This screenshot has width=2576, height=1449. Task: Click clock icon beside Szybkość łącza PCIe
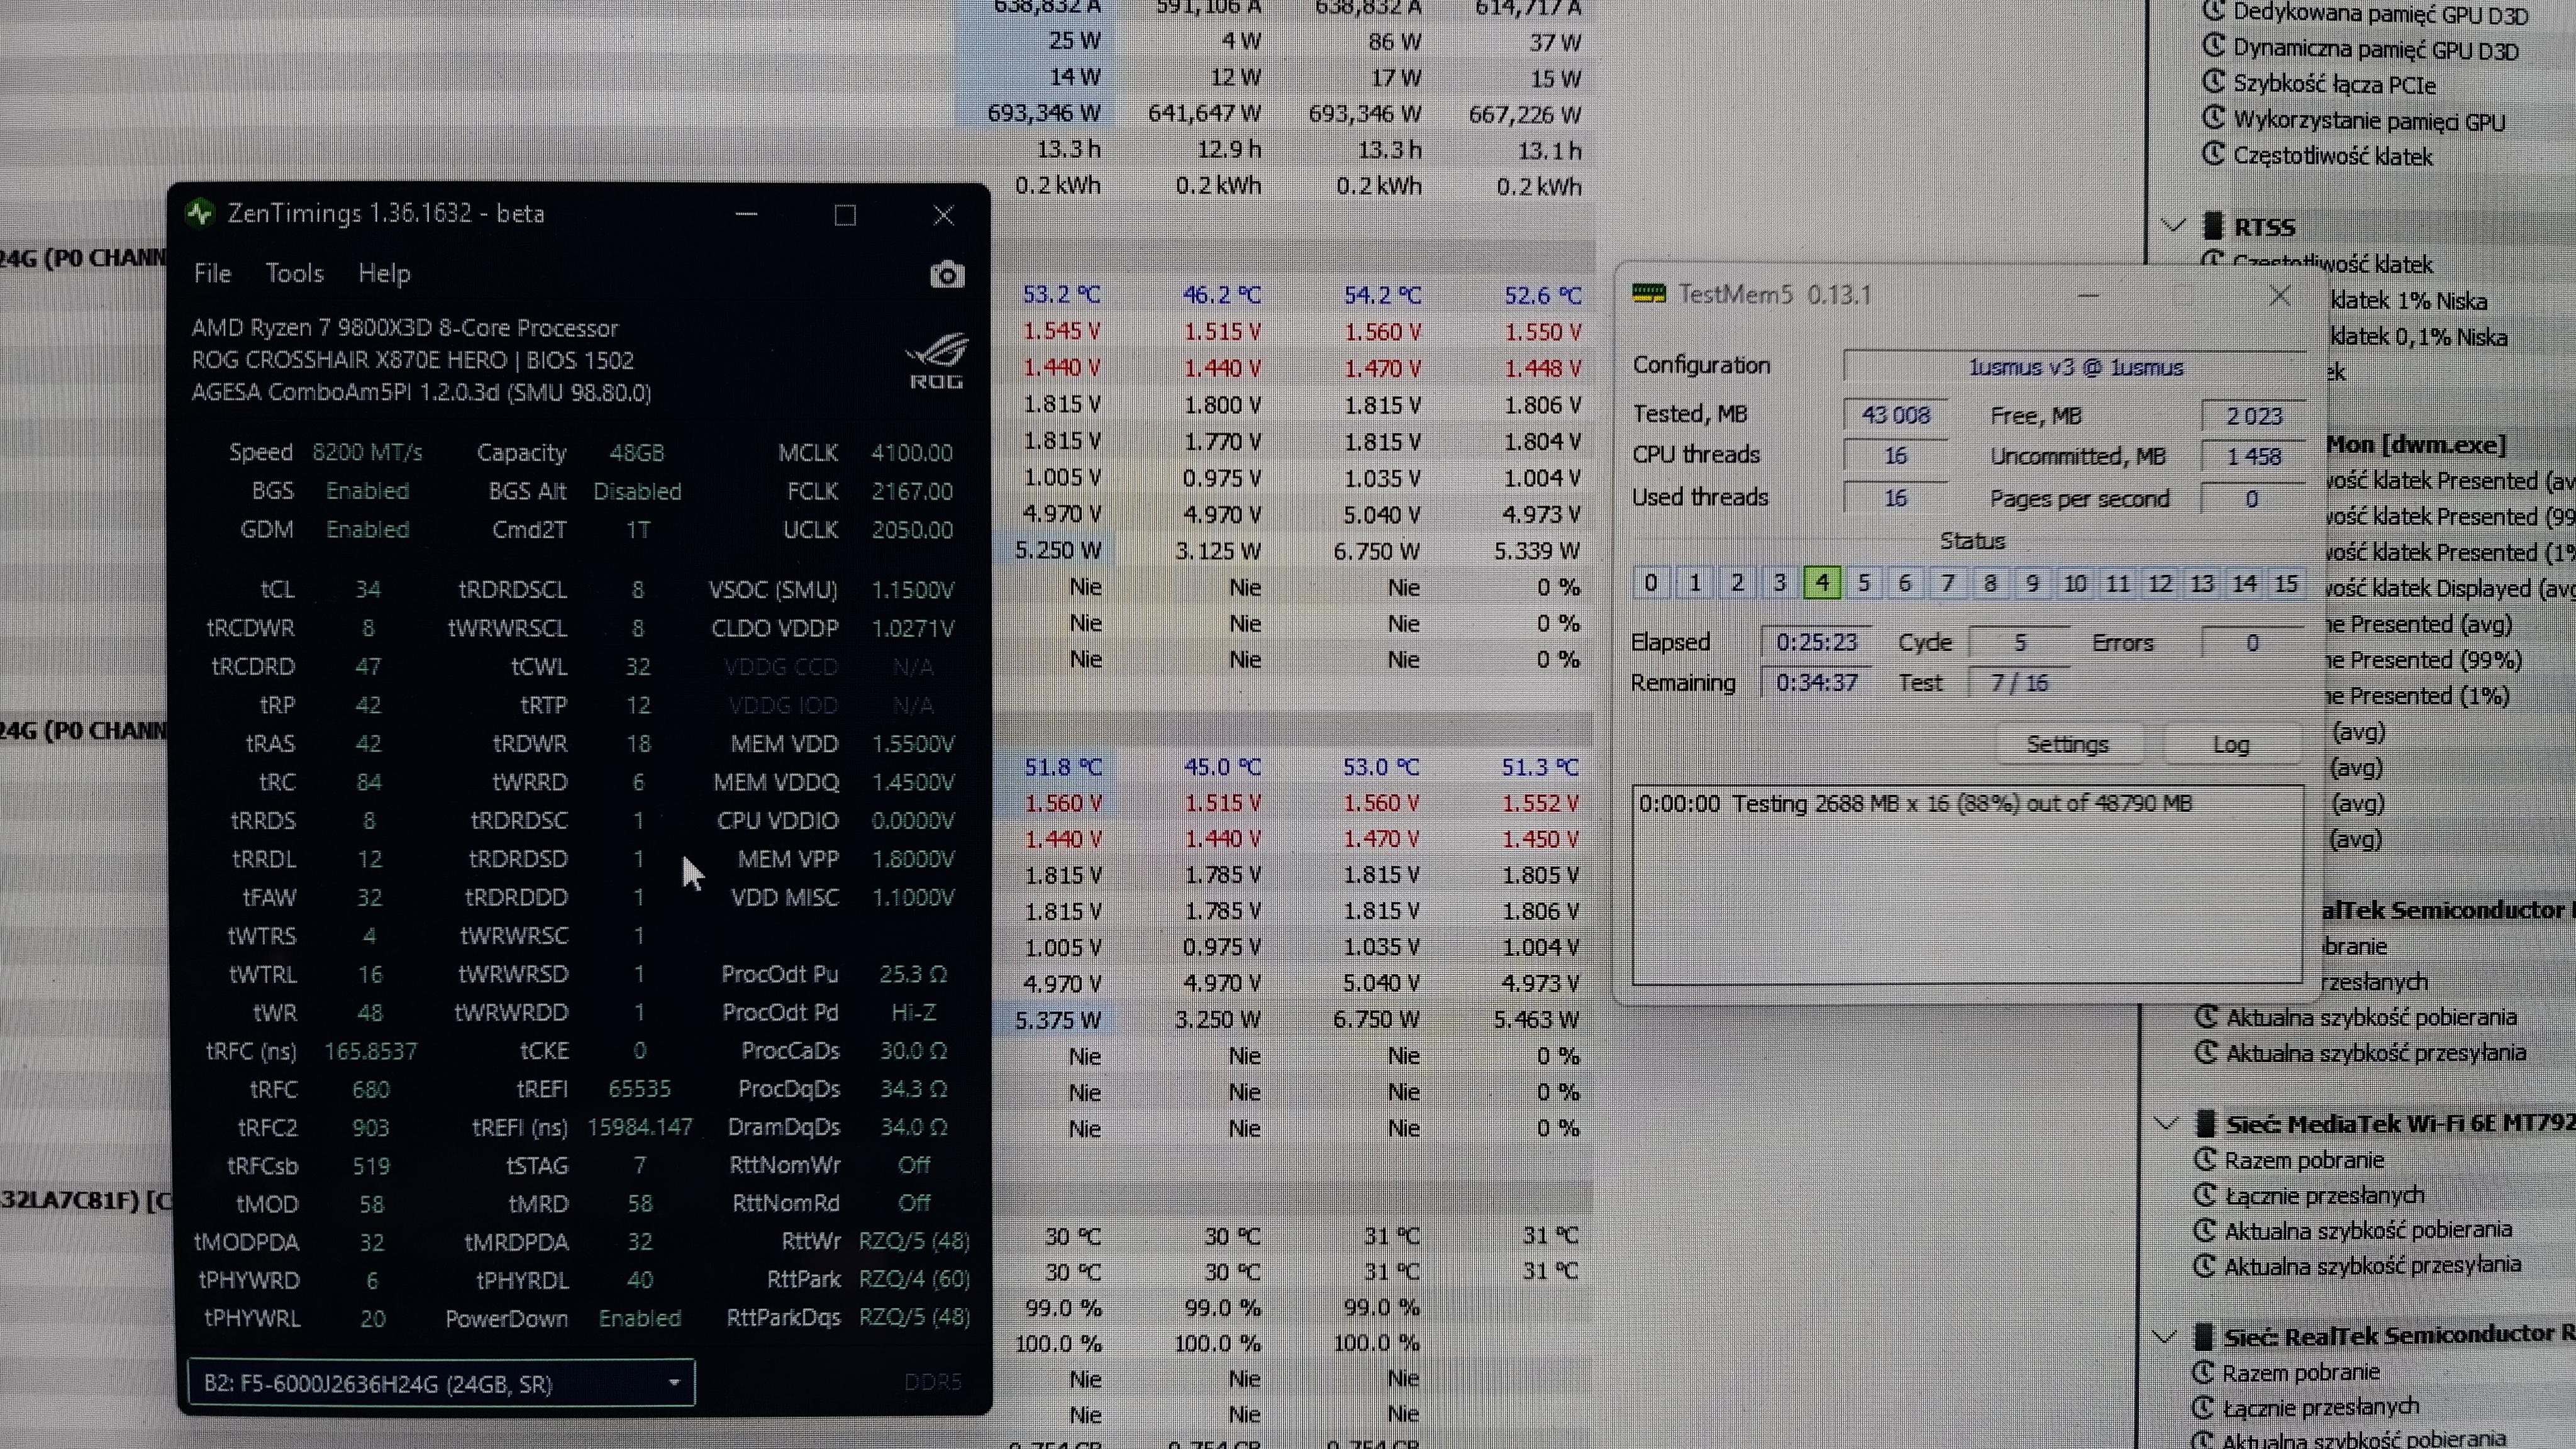(x=2214, y=83)
